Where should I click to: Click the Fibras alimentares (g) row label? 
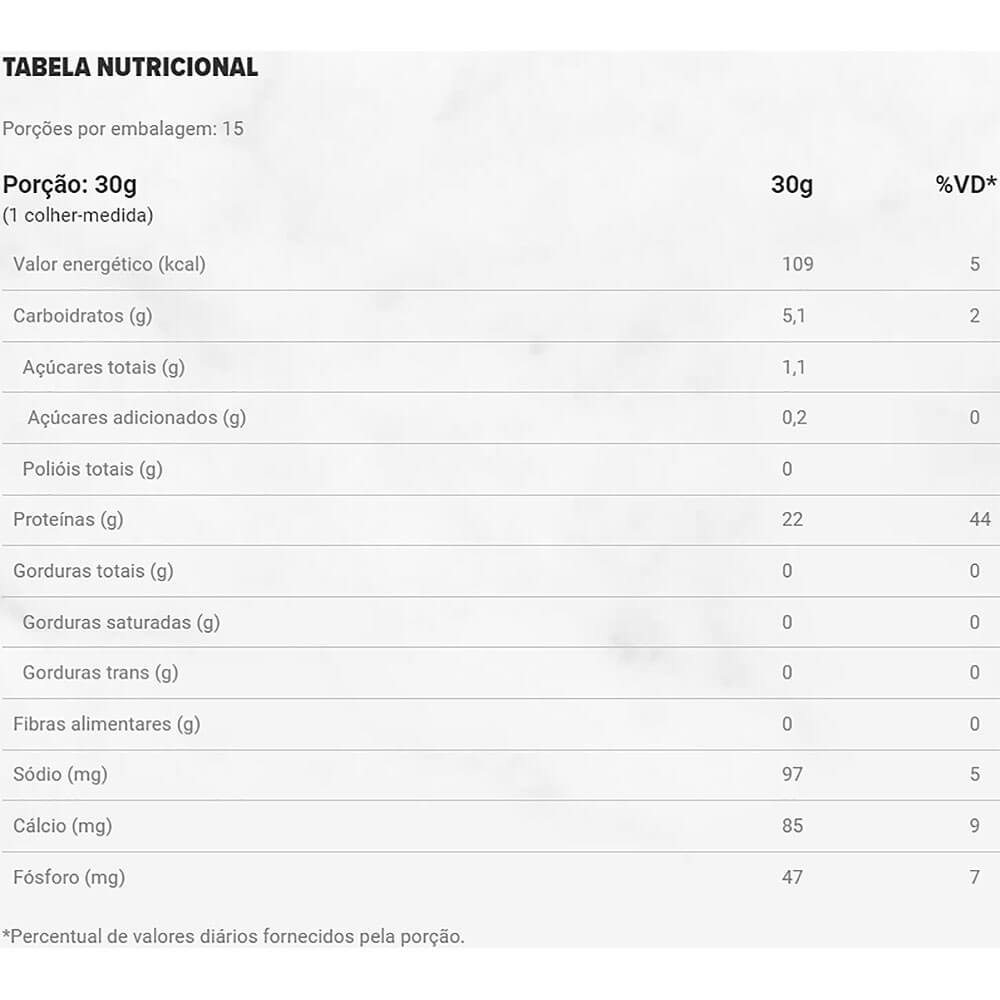pyautogui.click(x=107, y=724)
